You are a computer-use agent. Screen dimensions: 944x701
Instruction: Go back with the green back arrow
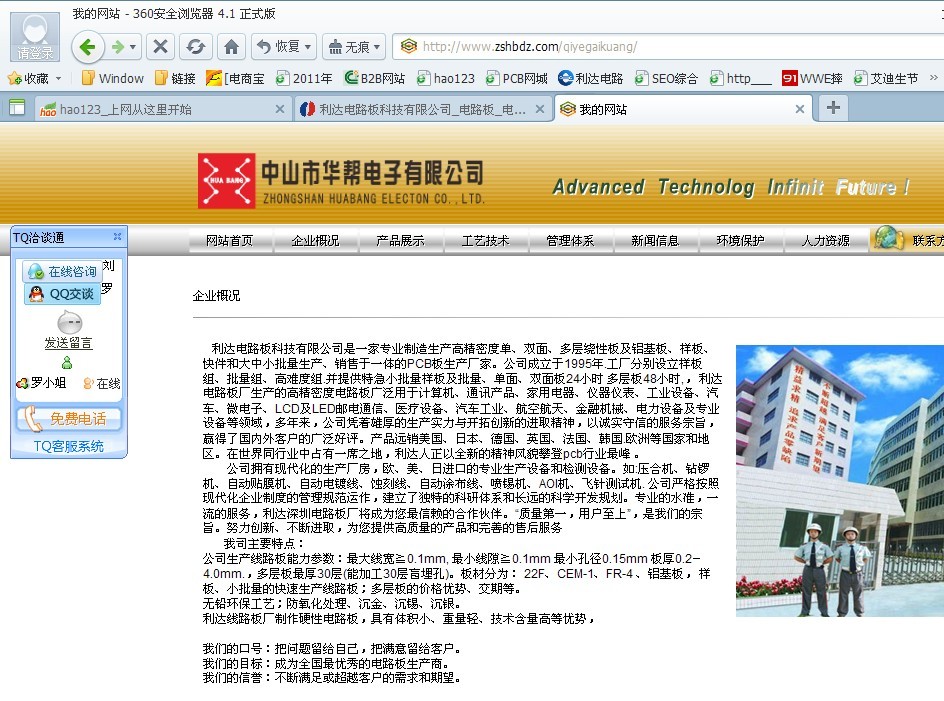(x=88, y=46)
